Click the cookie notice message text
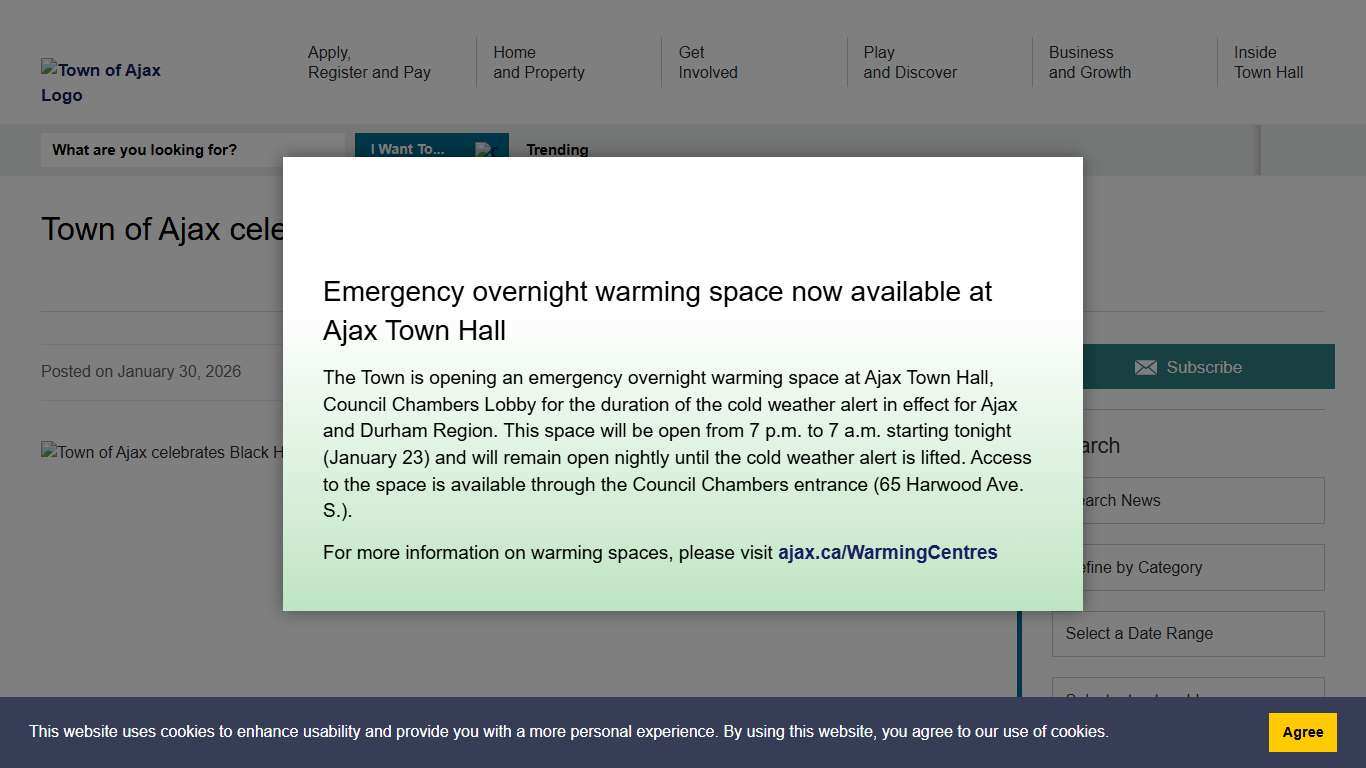This screenshot has height=768, width=1366. tap(568, 732)
